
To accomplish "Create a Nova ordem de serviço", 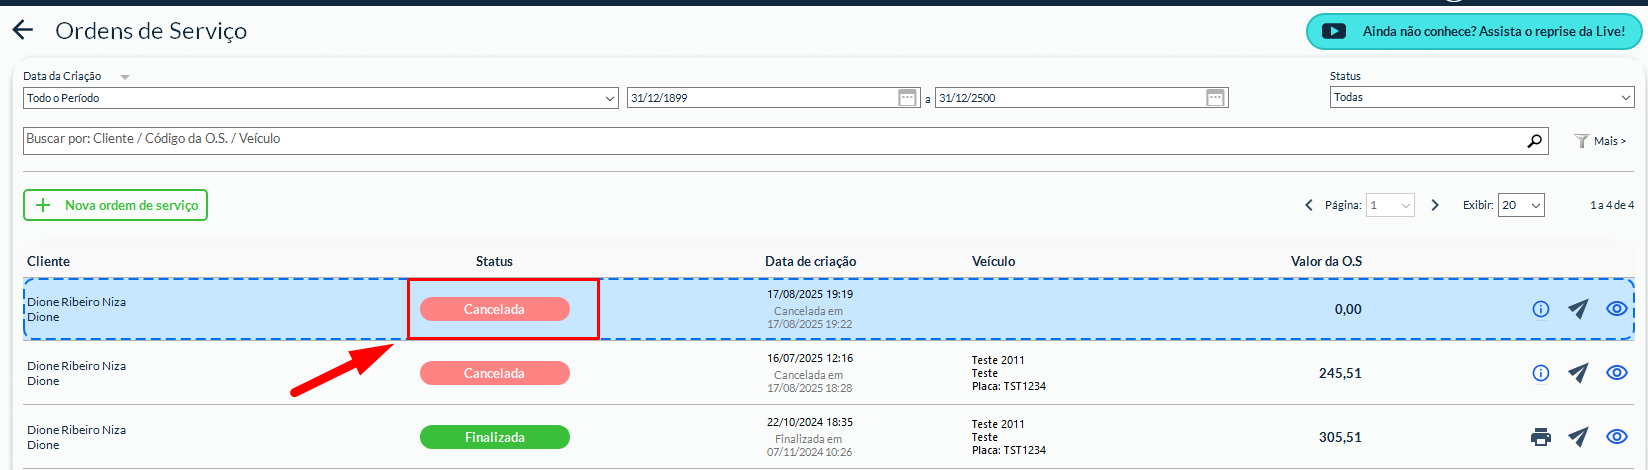I will [116, 205].
